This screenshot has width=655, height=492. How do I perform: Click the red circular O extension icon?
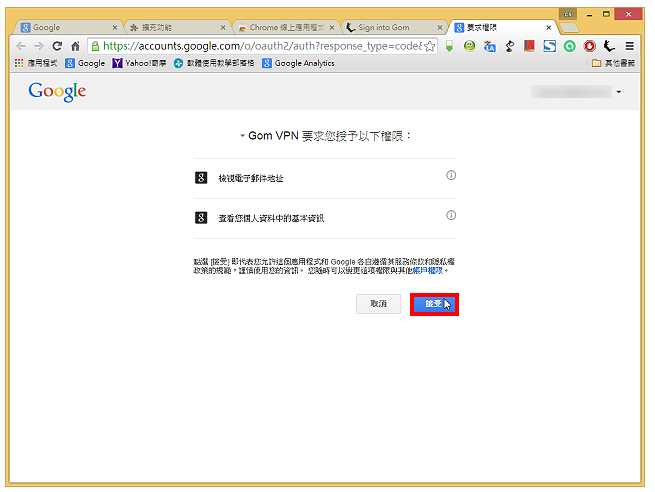[x=589, y=46]
